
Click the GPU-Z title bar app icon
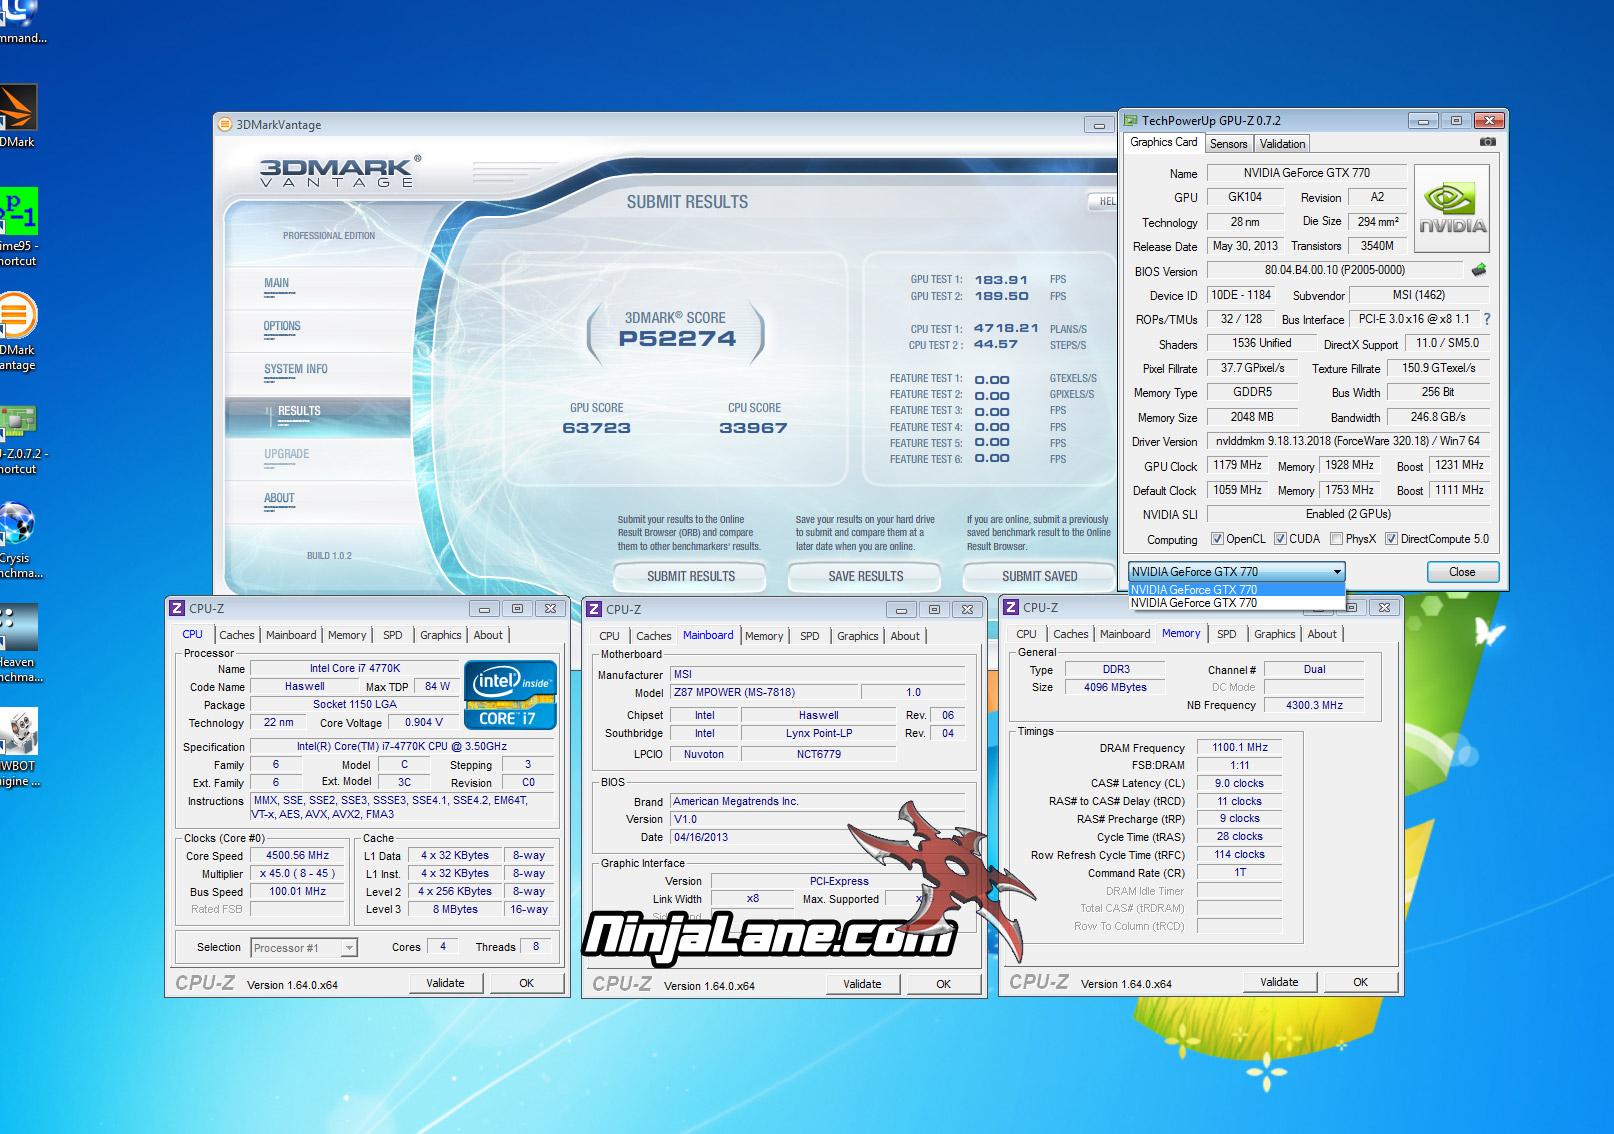point(1130,121)
